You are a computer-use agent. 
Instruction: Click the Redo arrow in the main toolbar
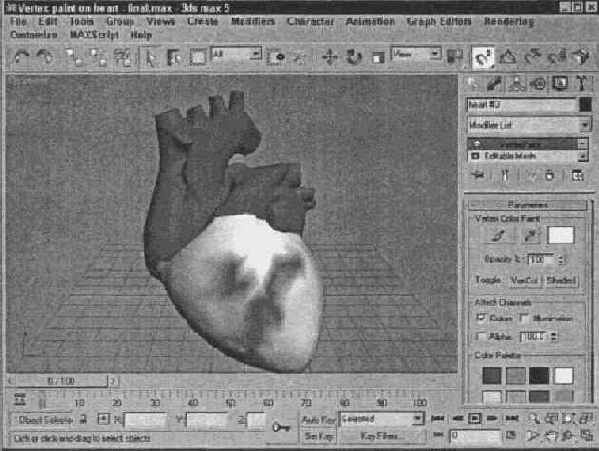45,58
